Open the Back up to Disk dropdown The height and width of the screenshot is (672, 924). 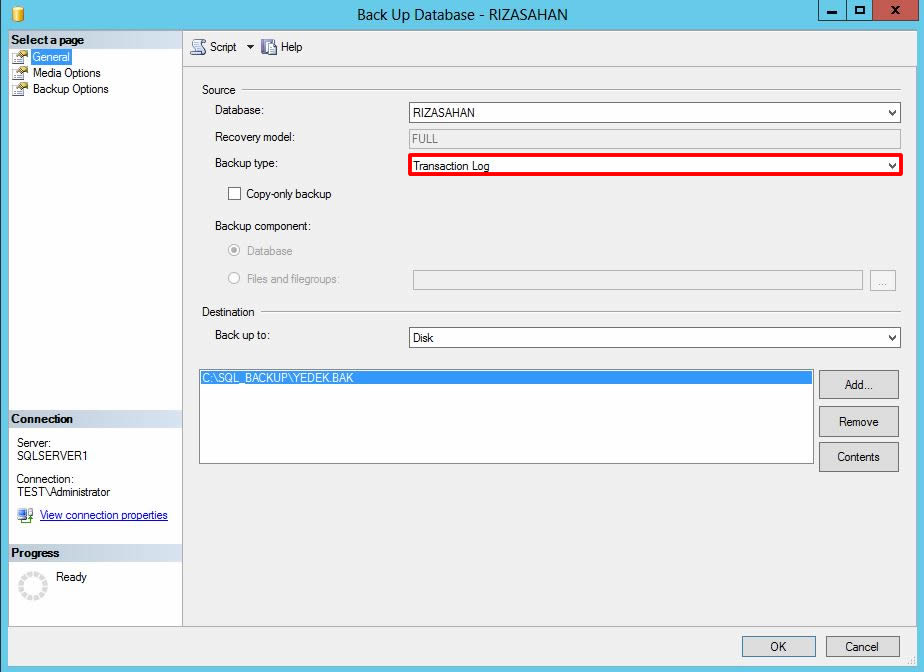click(654, 338)
